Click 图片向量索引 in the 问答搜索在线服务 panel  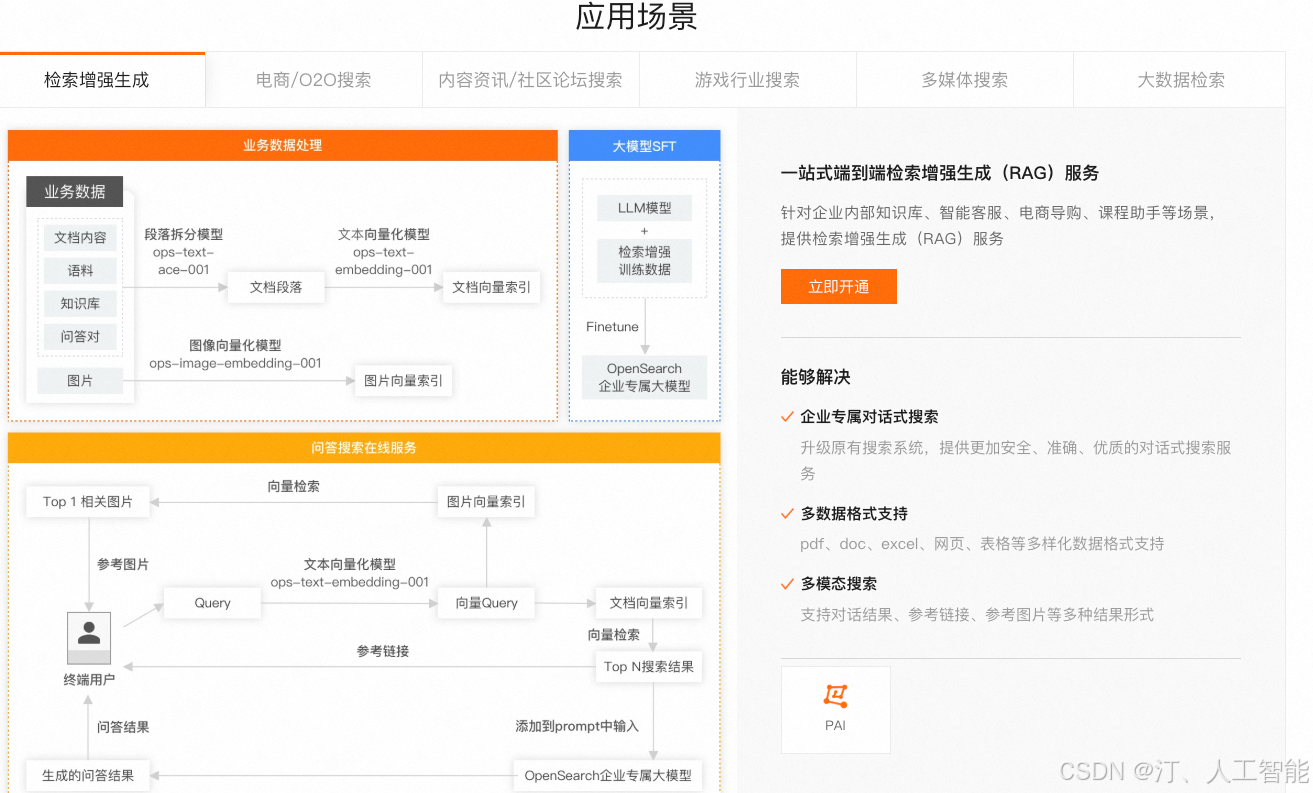pos(486,502)
